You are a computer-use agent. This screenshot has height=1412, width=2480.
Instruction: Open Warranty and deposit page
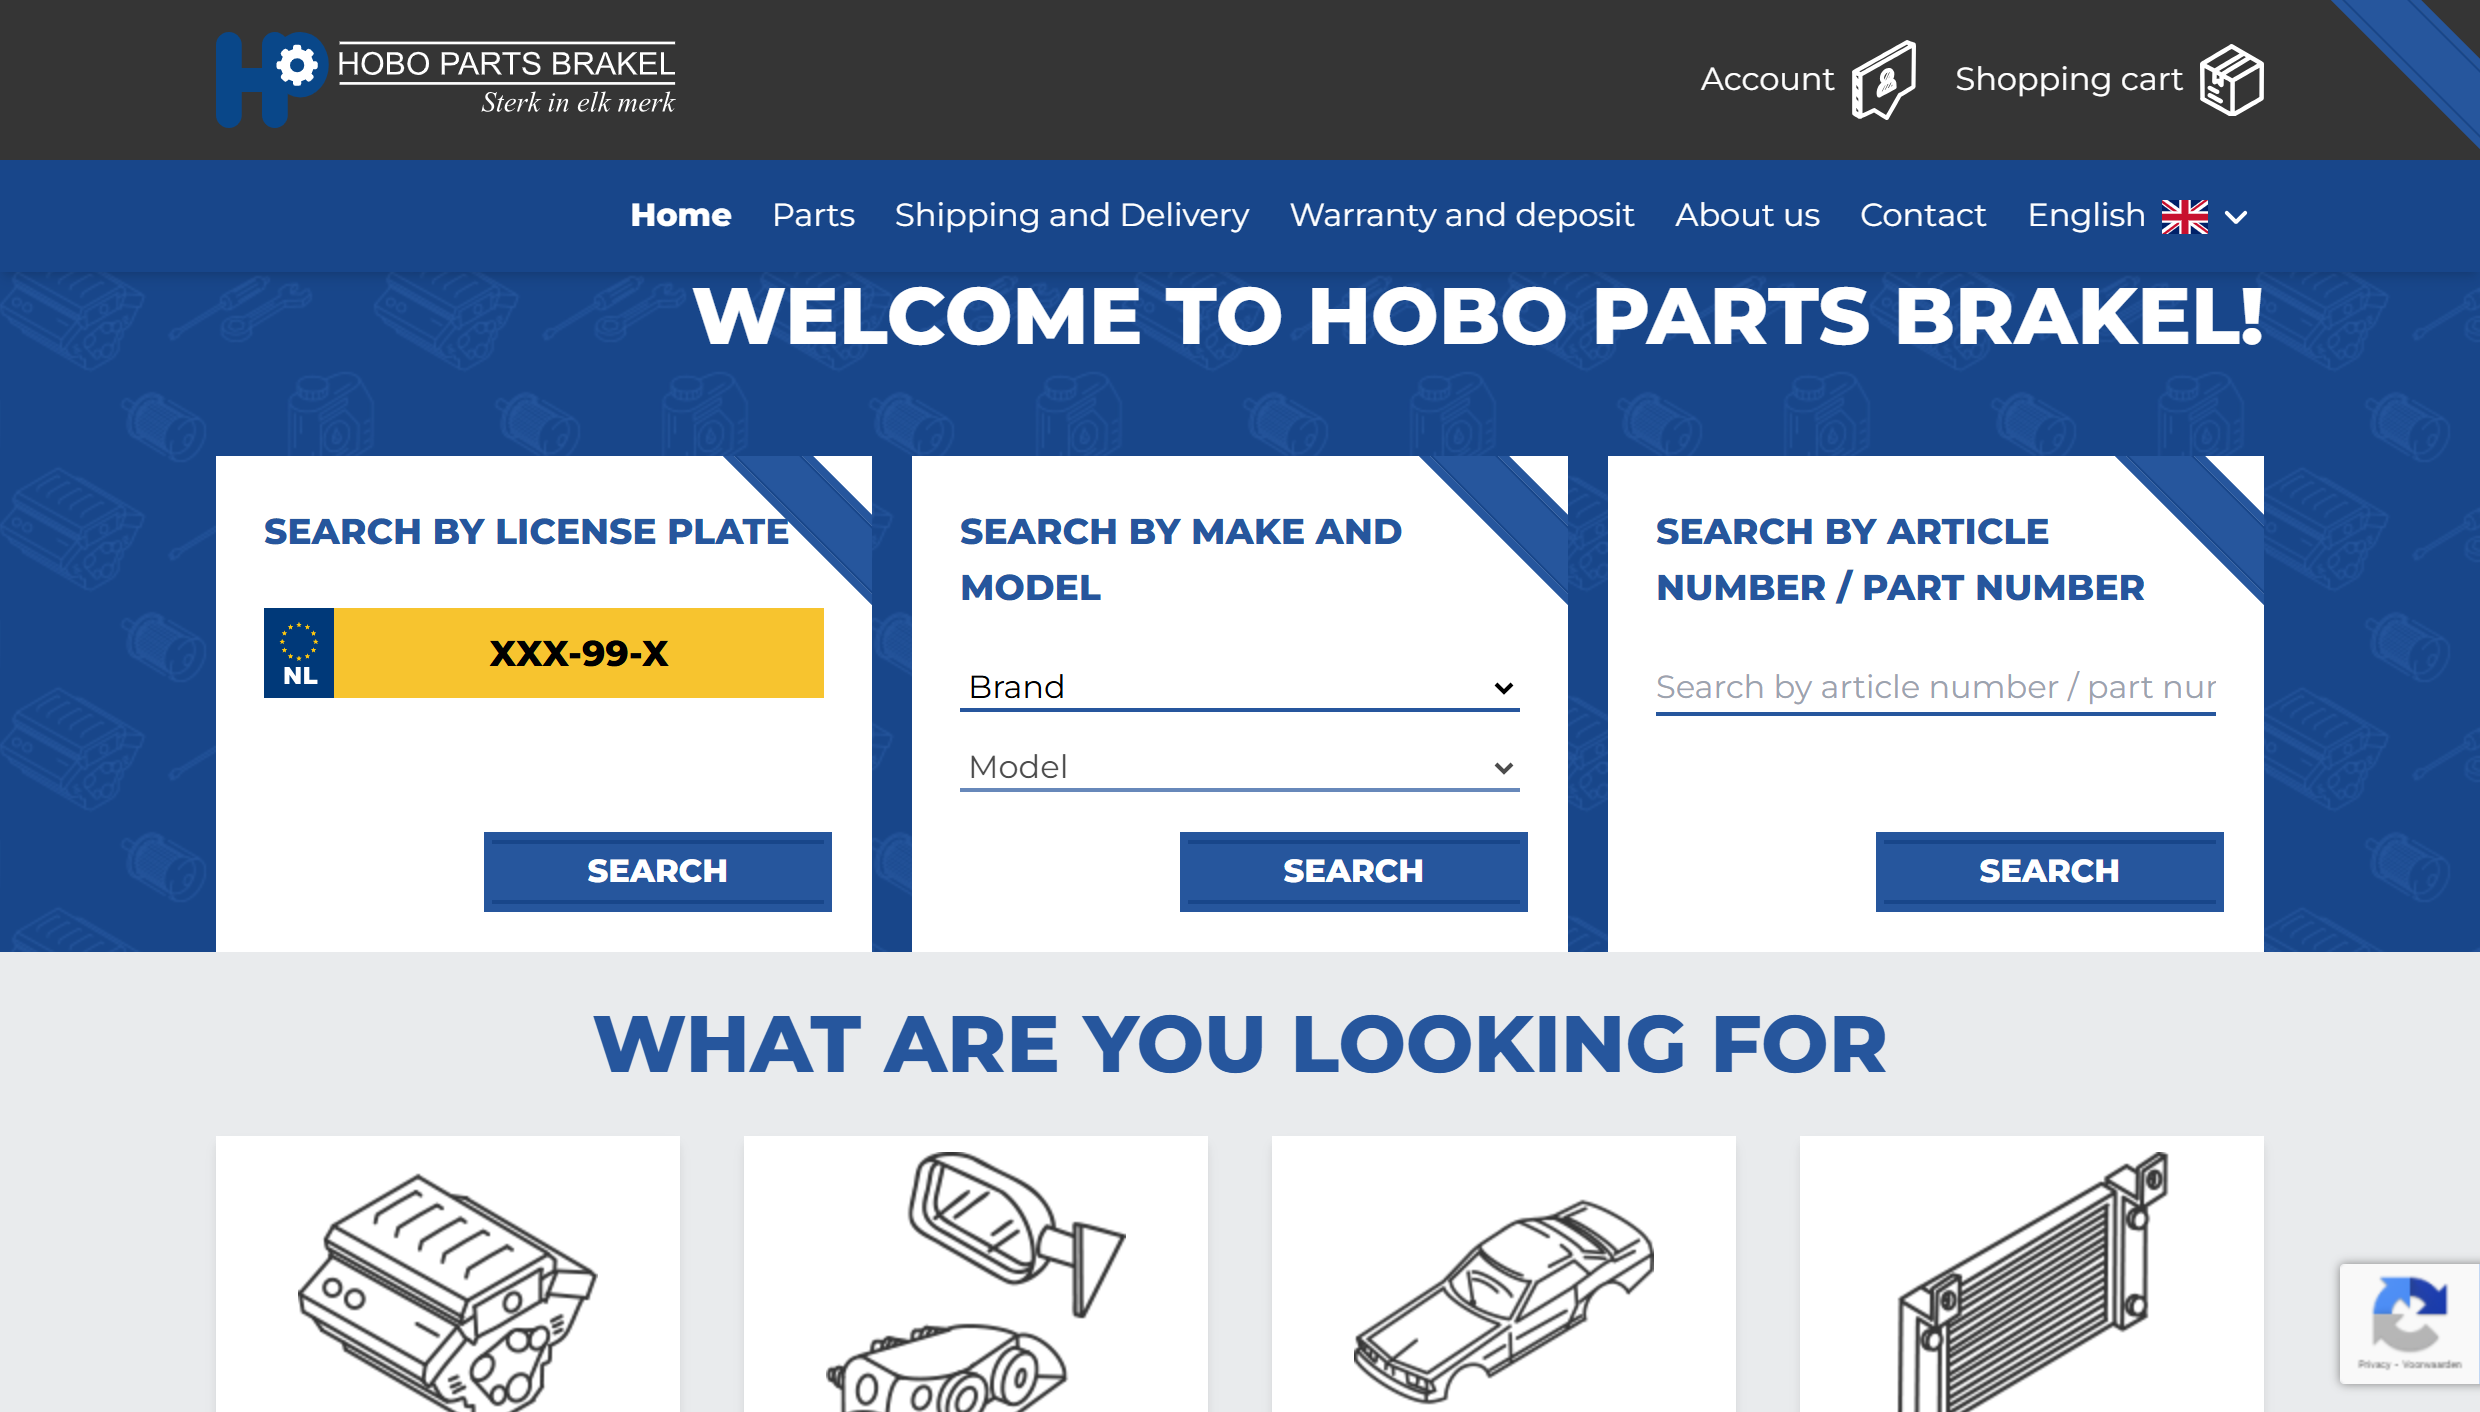click(1461, 215)
